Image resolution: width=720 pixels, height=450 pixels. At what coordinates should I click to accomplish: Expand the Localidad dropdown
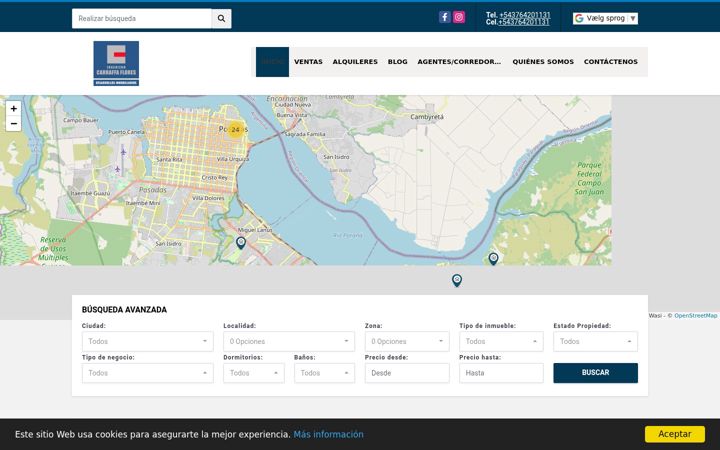coord(289,341)
